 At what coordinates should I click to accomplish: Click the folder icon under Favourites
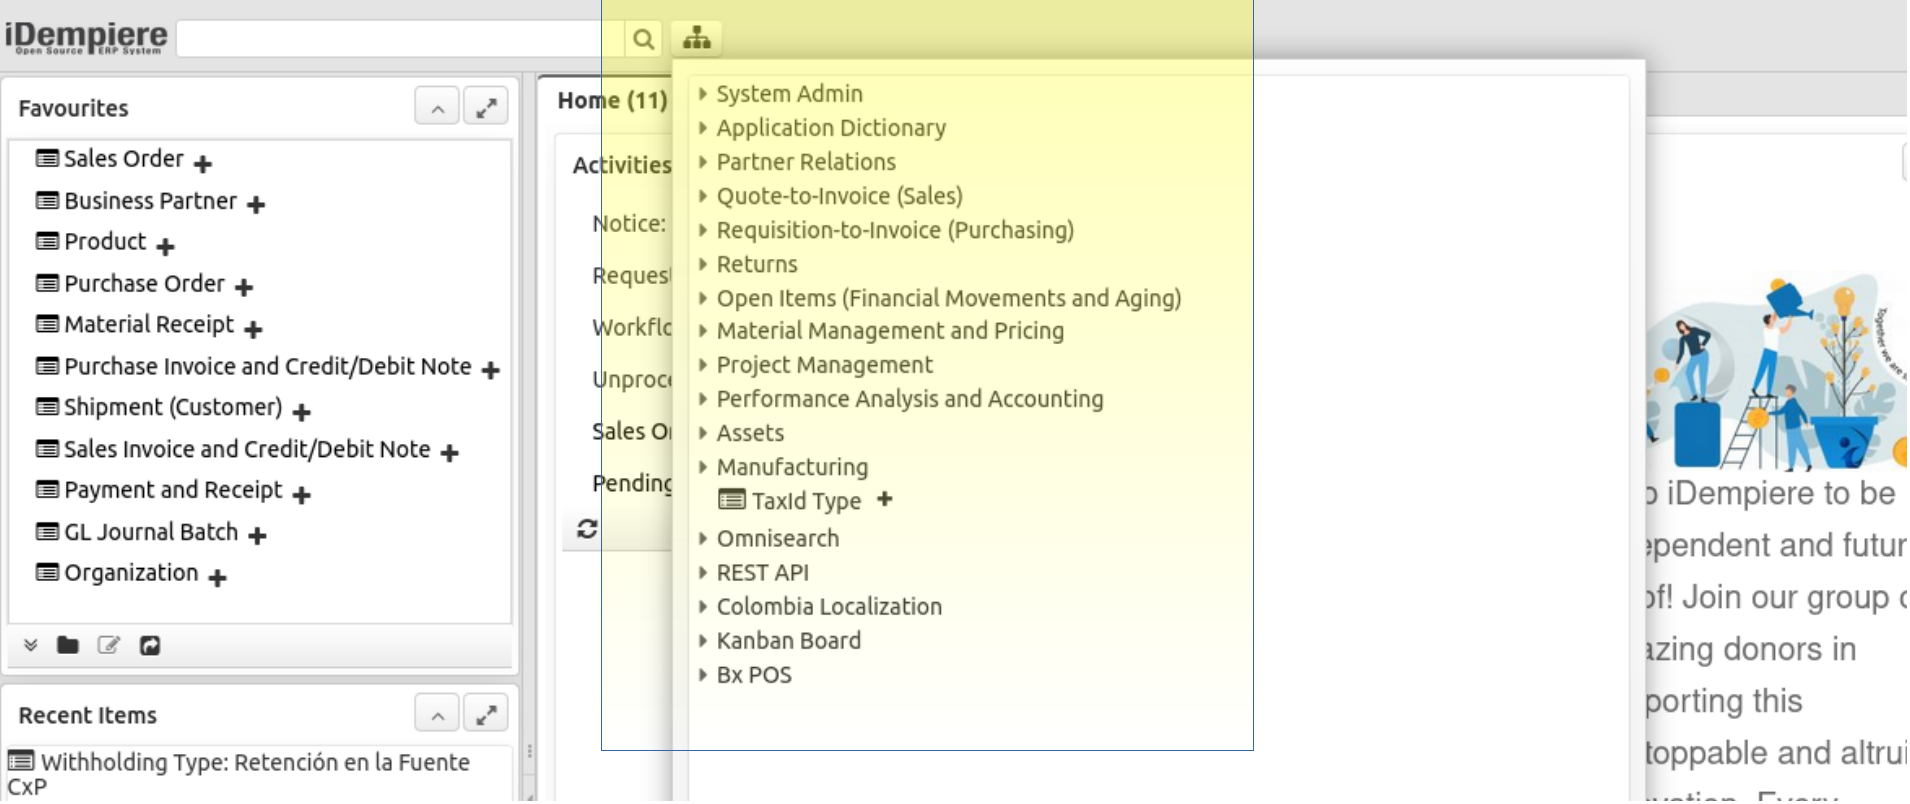[x=68, y=646]
